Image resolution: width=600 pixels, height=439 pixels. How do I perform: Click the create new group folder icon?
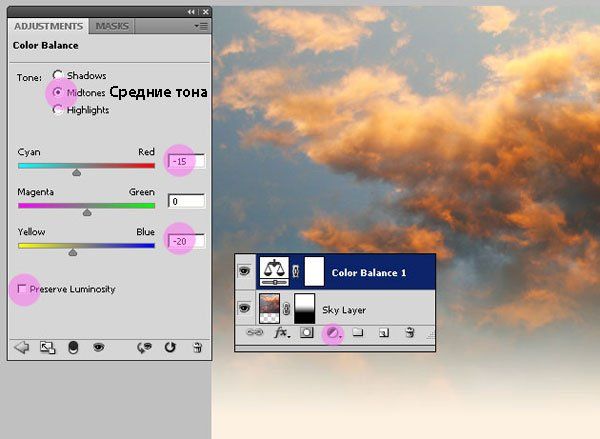pyautogui.click(x=358, y=332)
